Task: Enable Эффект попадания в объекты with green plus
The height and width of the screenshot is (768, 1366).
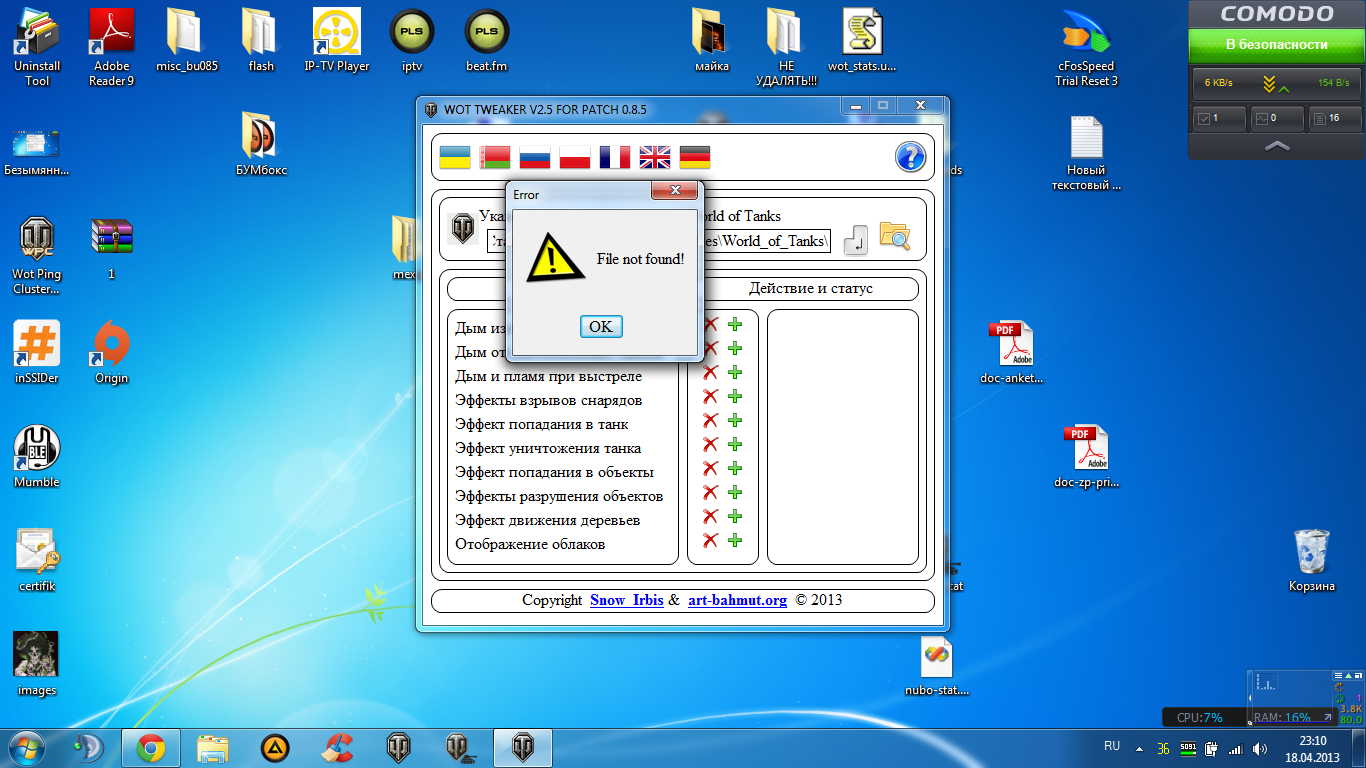Action: point(735,468)
